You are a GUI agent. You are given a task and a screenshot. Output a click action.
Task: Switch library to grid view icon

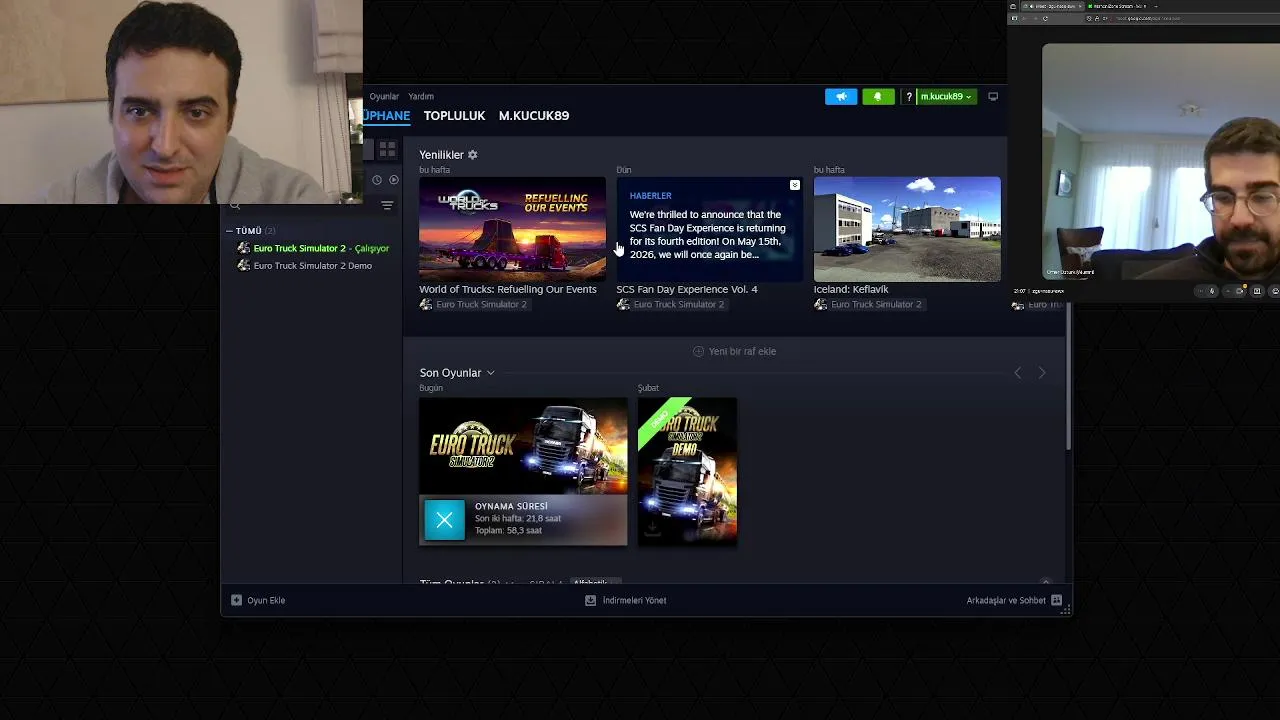pyautogui.click(x=387, y=150)
